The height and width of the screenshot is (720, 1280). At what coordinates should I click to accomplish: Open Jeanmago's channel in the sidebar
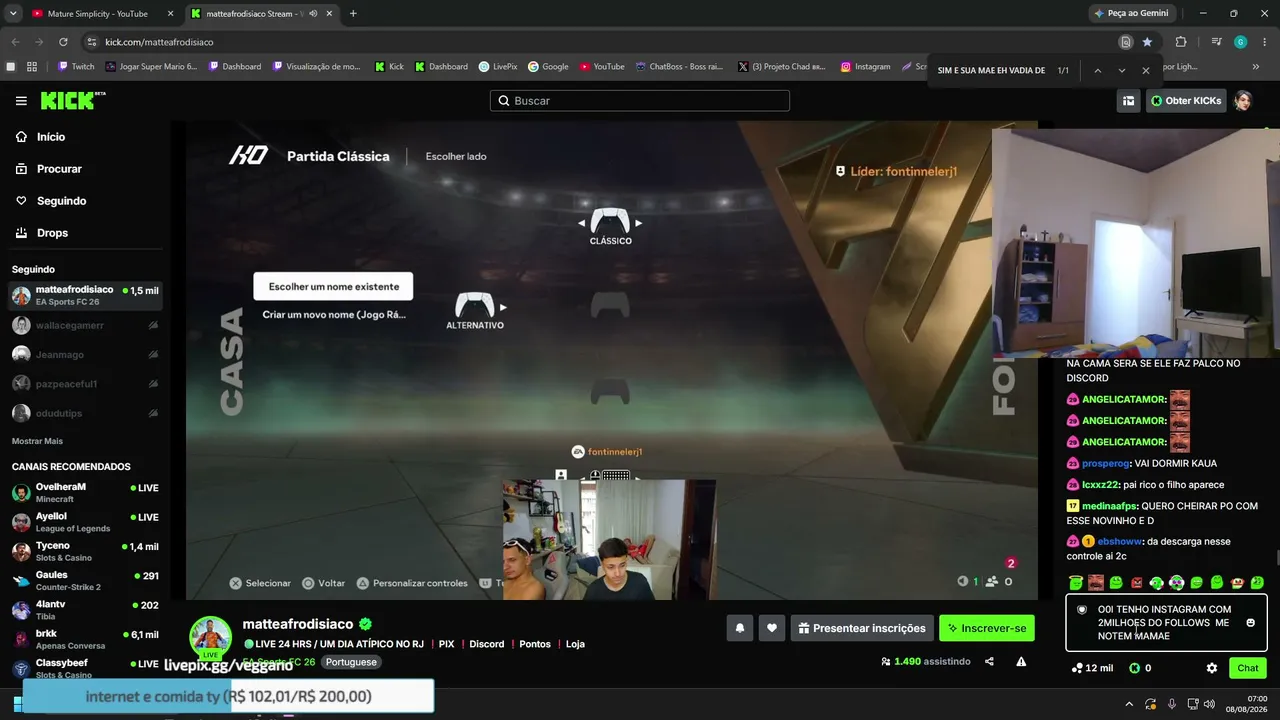click(85, 355)
